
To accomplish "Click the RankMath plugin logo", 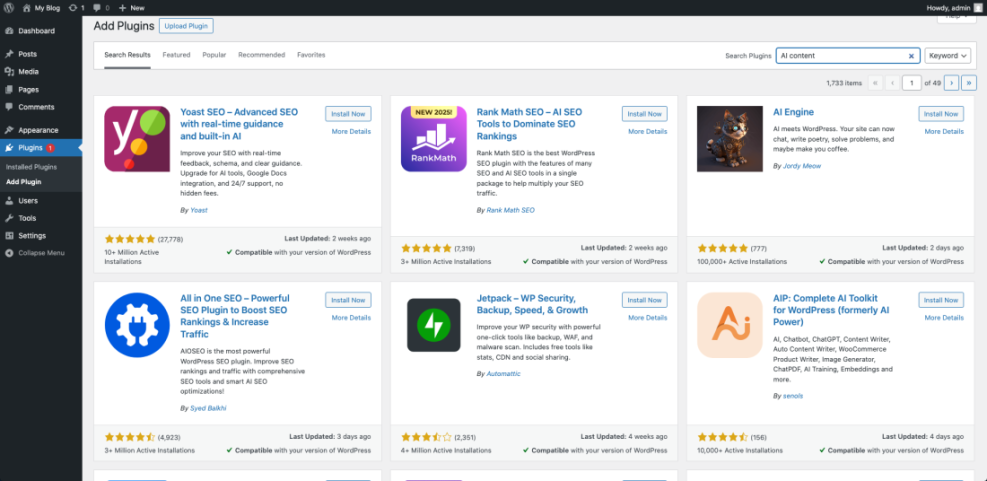I will click(434, 139).
